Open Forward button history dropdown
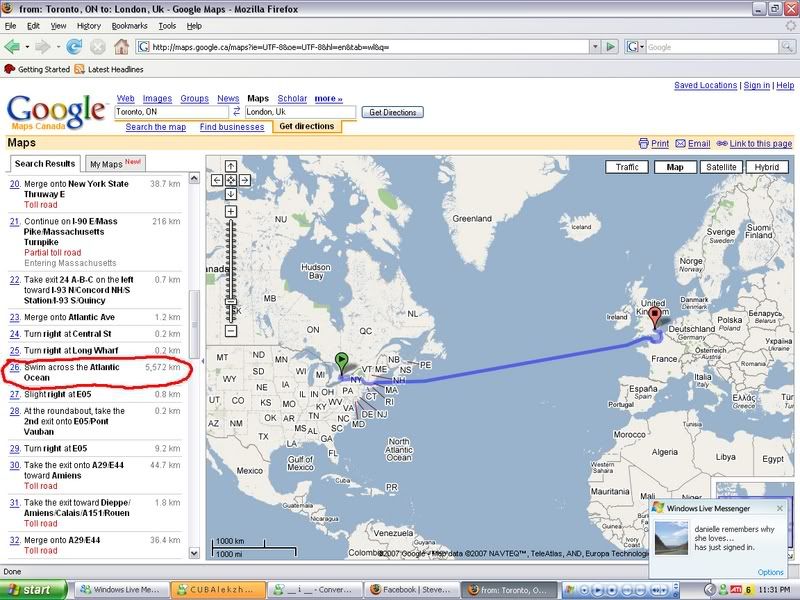Image resolution: width=800 pixels, height=600 pixels. point(58,47)
